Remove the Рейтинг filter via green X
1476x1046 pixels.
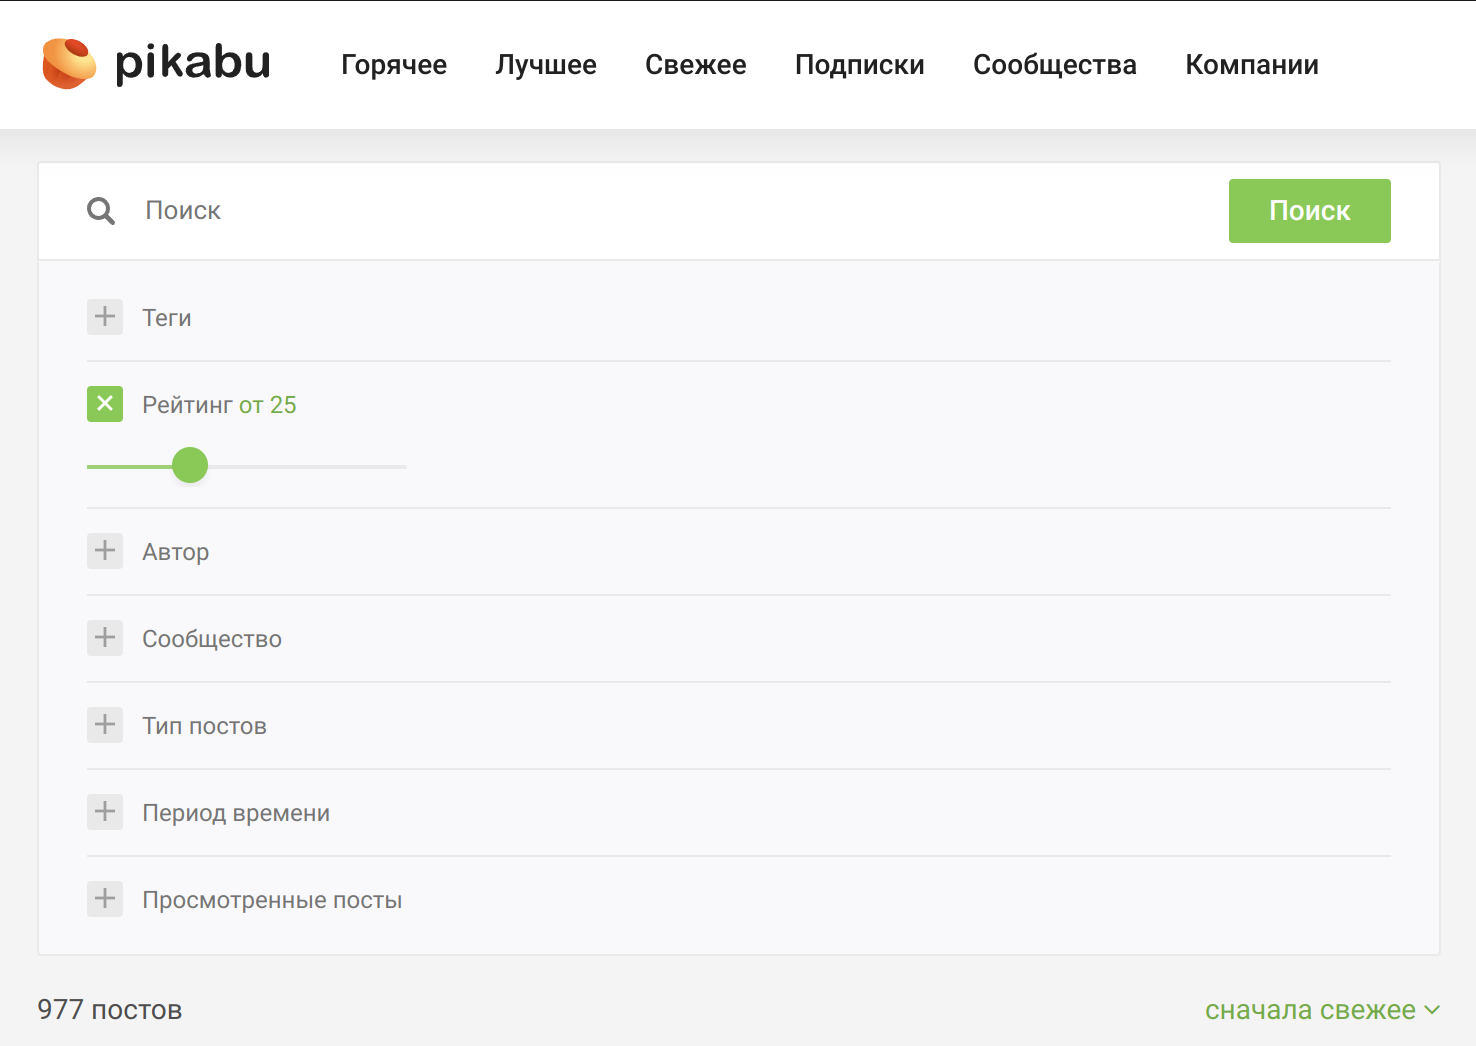105,404
